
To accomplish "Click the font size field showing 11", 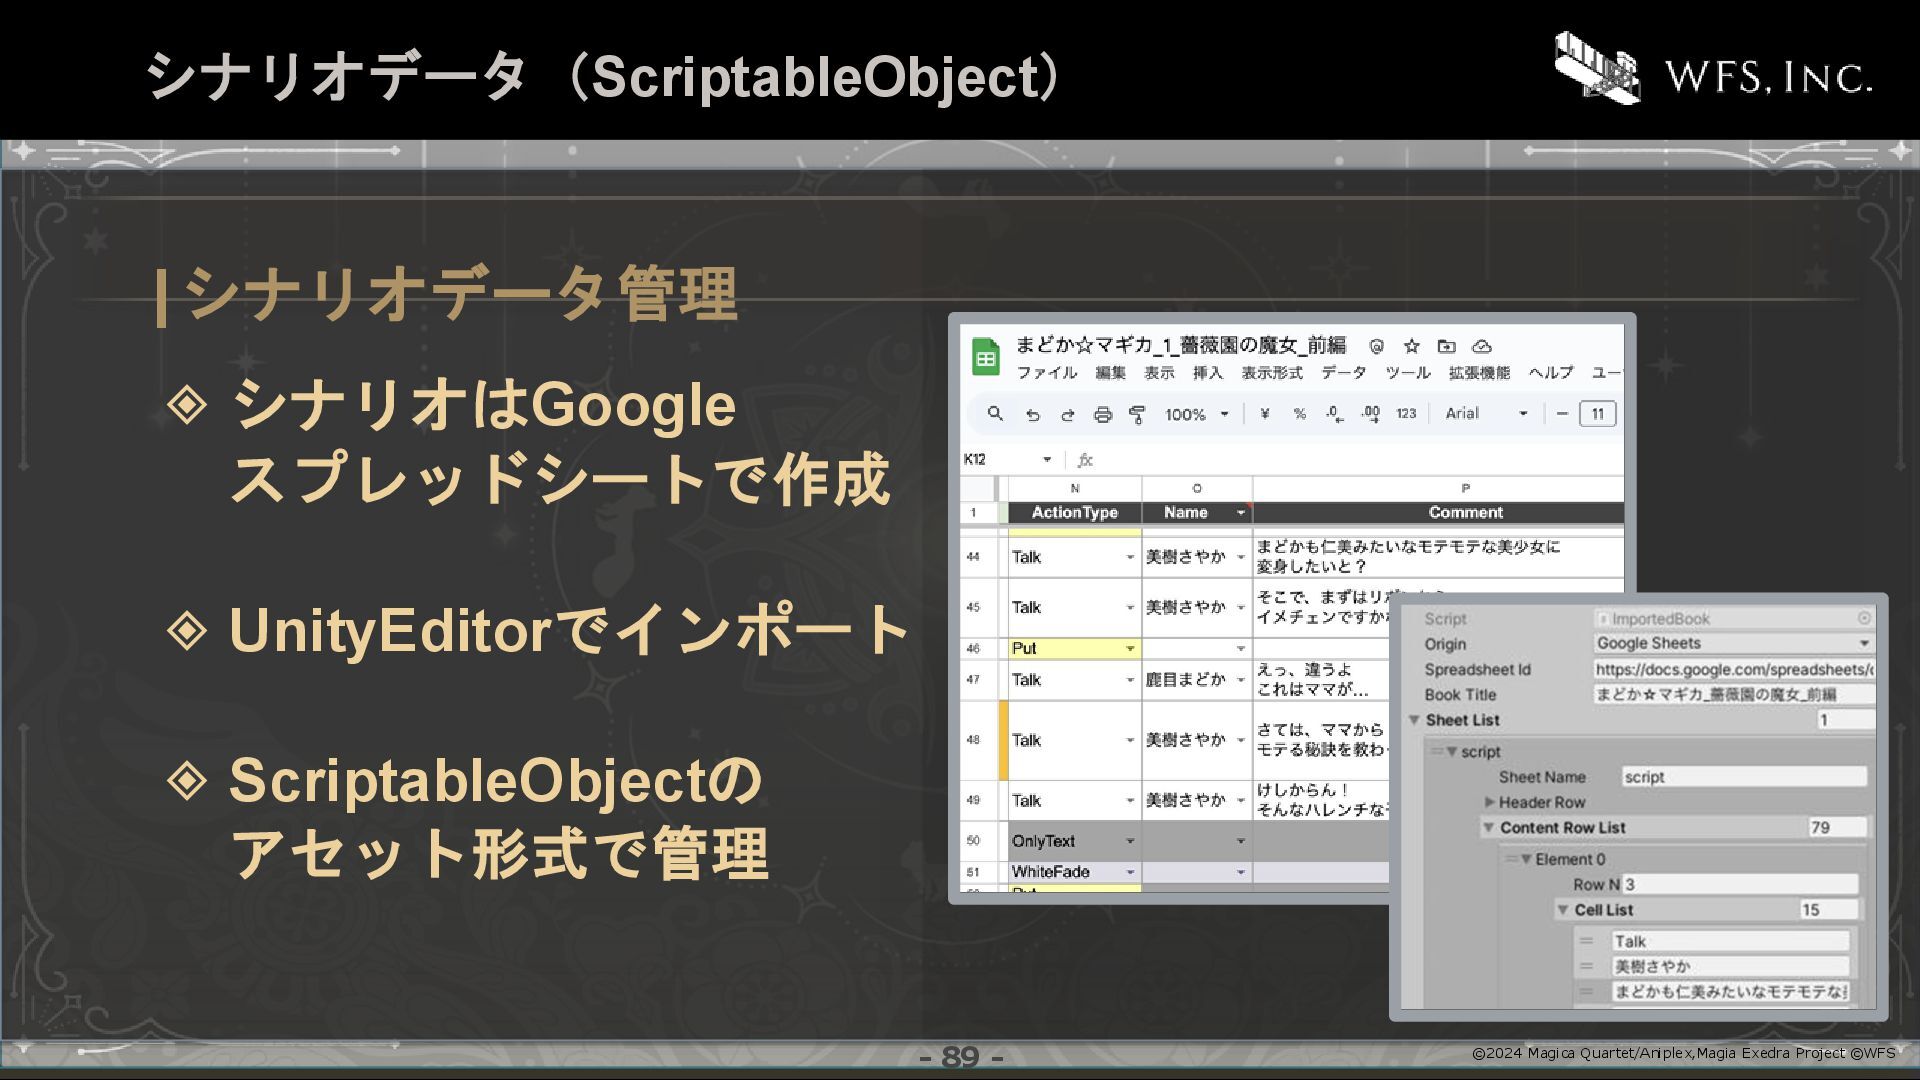I will pos(1597,414).
